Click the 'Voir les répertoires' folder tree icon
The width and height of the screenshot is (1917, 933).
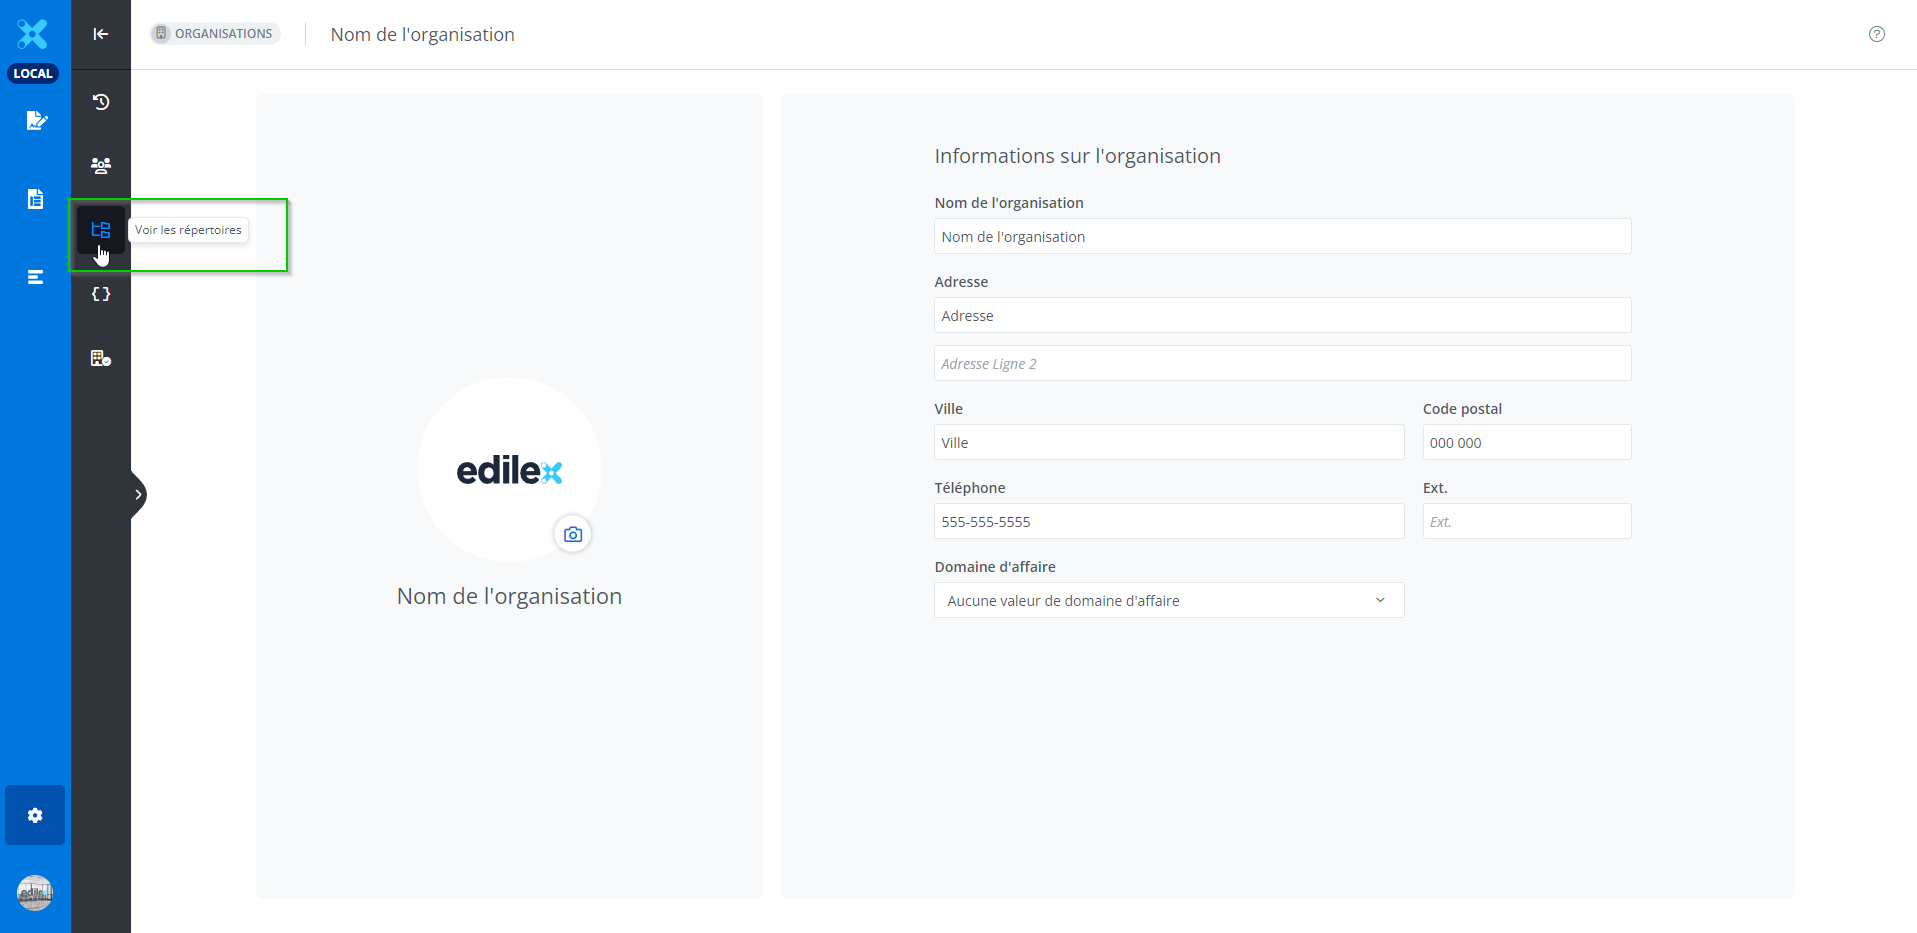[x=101, y=230]
